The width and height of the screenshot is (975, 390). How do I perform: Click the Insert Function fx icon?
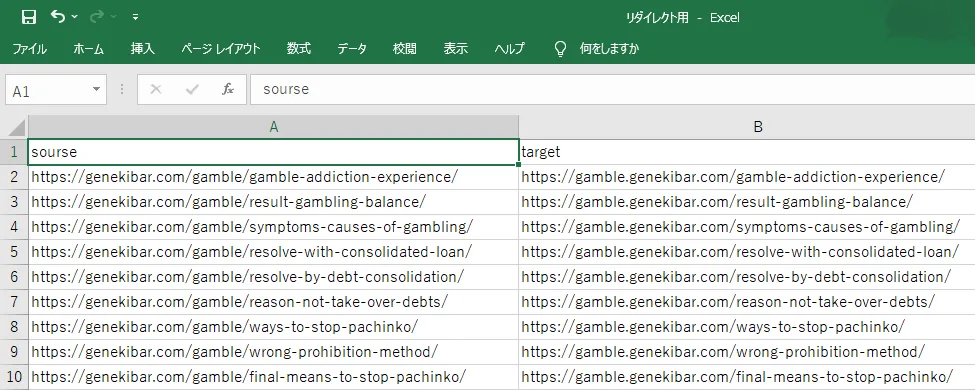(x=228, y=90)
